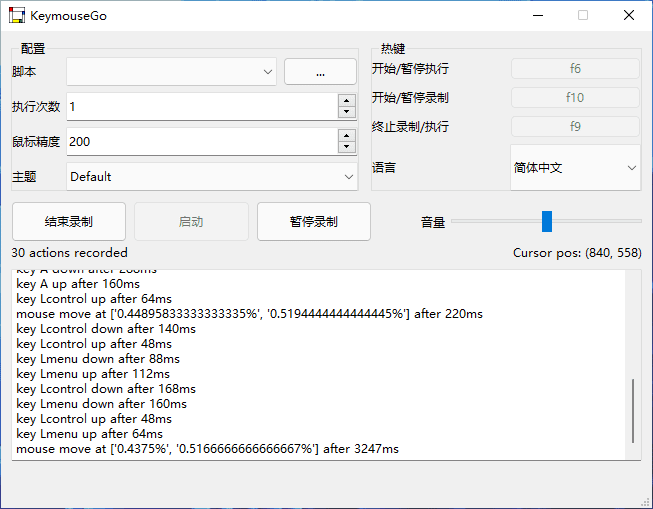Expand the 主题 Default theme dropdown
The height and width of the screenshot is (509, 653).
[x=211, y=177]
